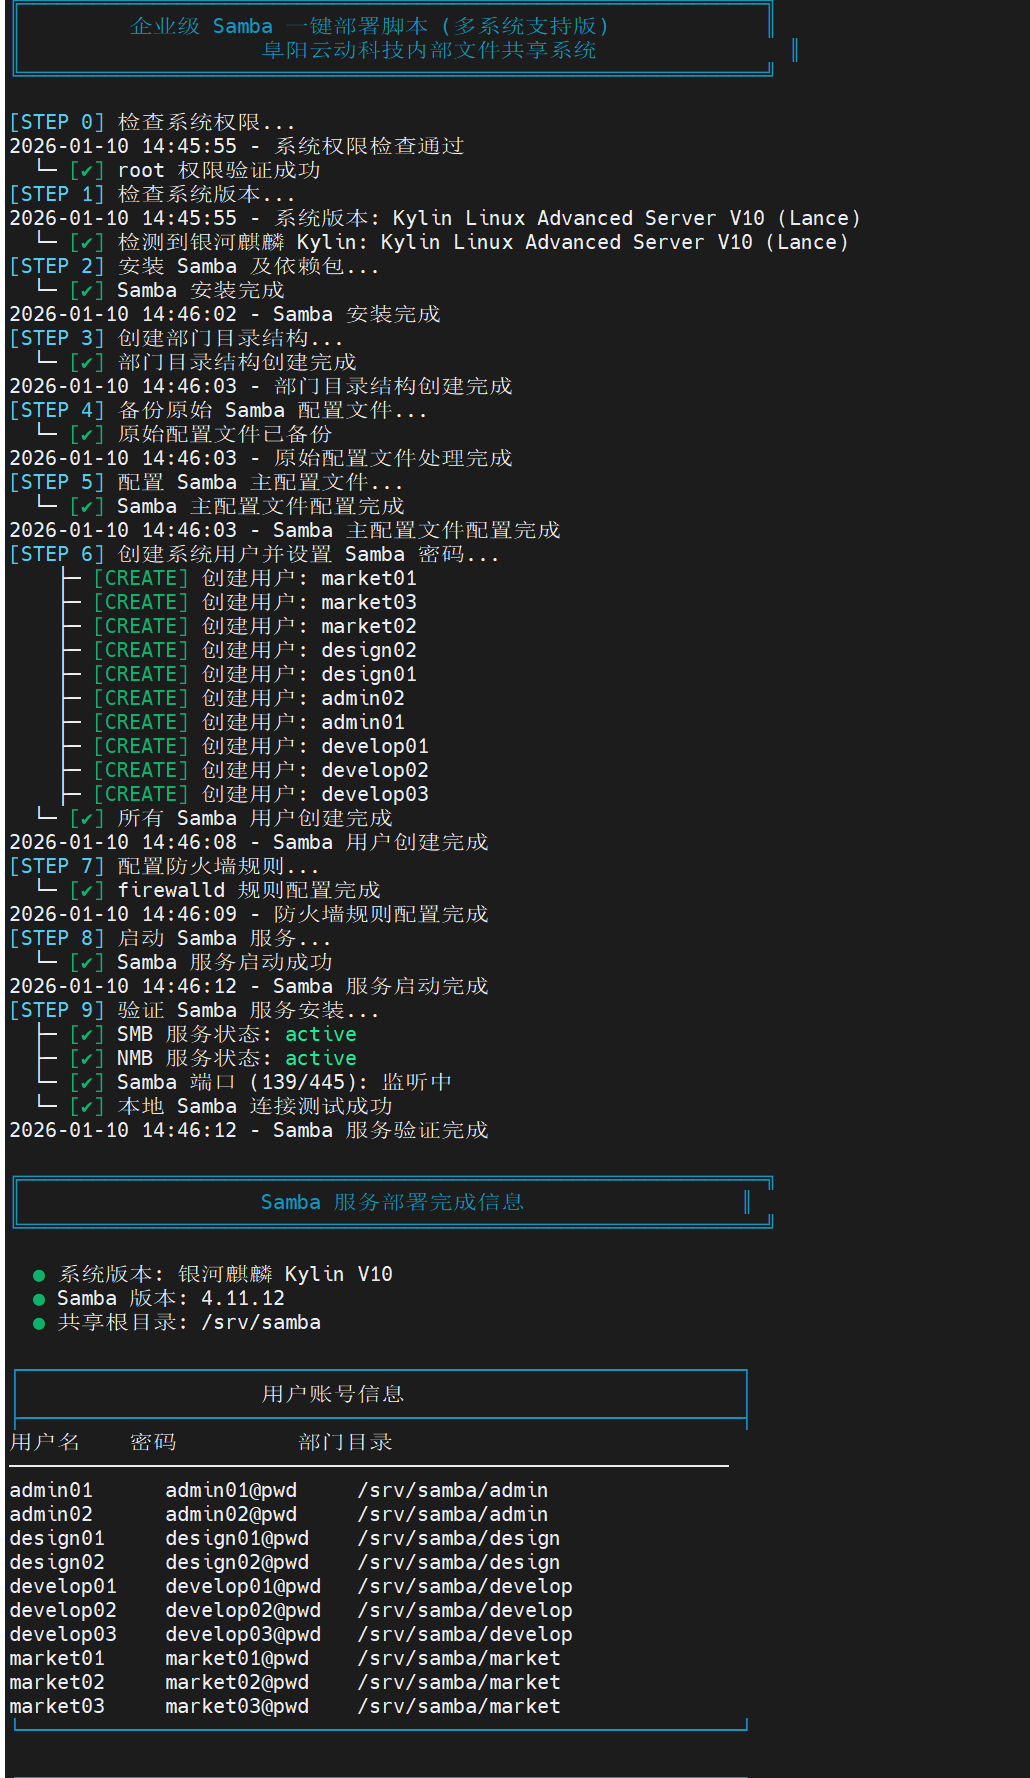This screenshot has width=1030, height=1778.
Task: Click the 'develop01@pwd' password cell
Action: tap(243, 1586)
